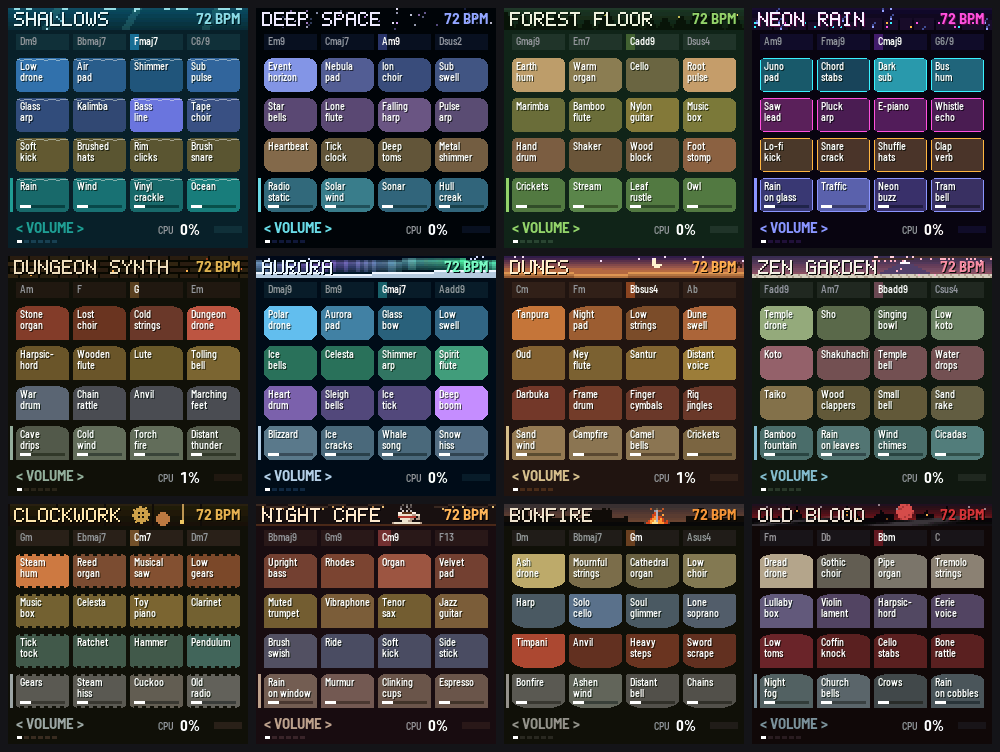1000x752 pixels.
Task: Click the 72 BPM tempo in Clockwork
Action: click(x=218, y=515)
